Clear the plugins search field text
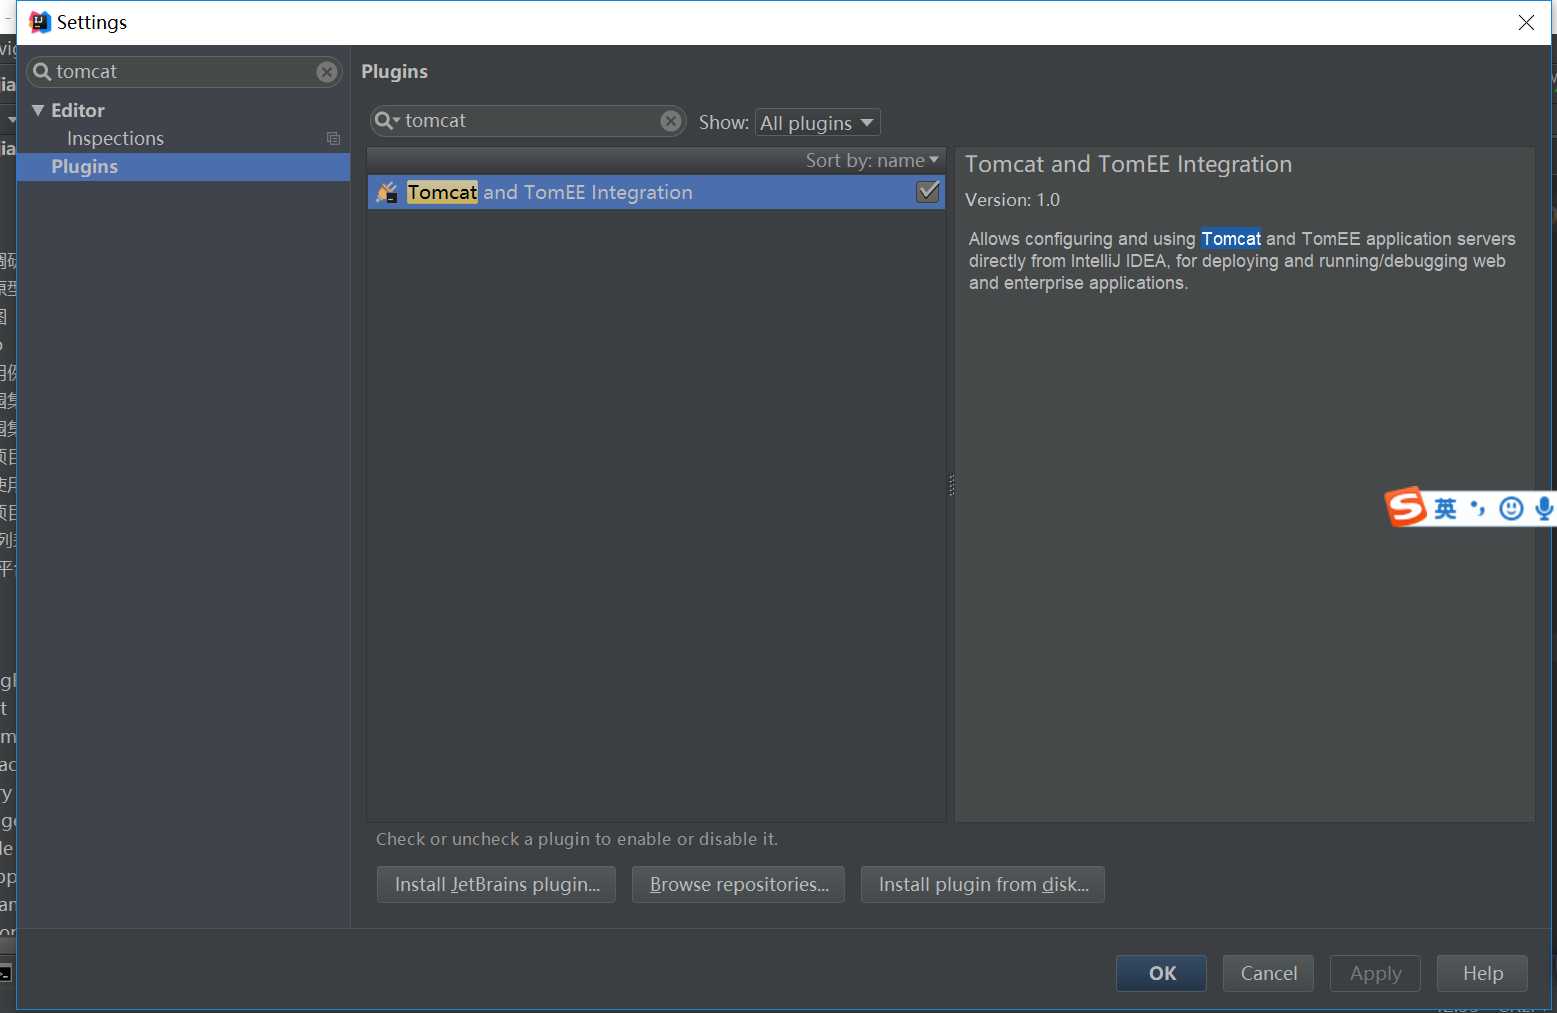This screenshot has height=1013, width=1557. pos(671,121)
